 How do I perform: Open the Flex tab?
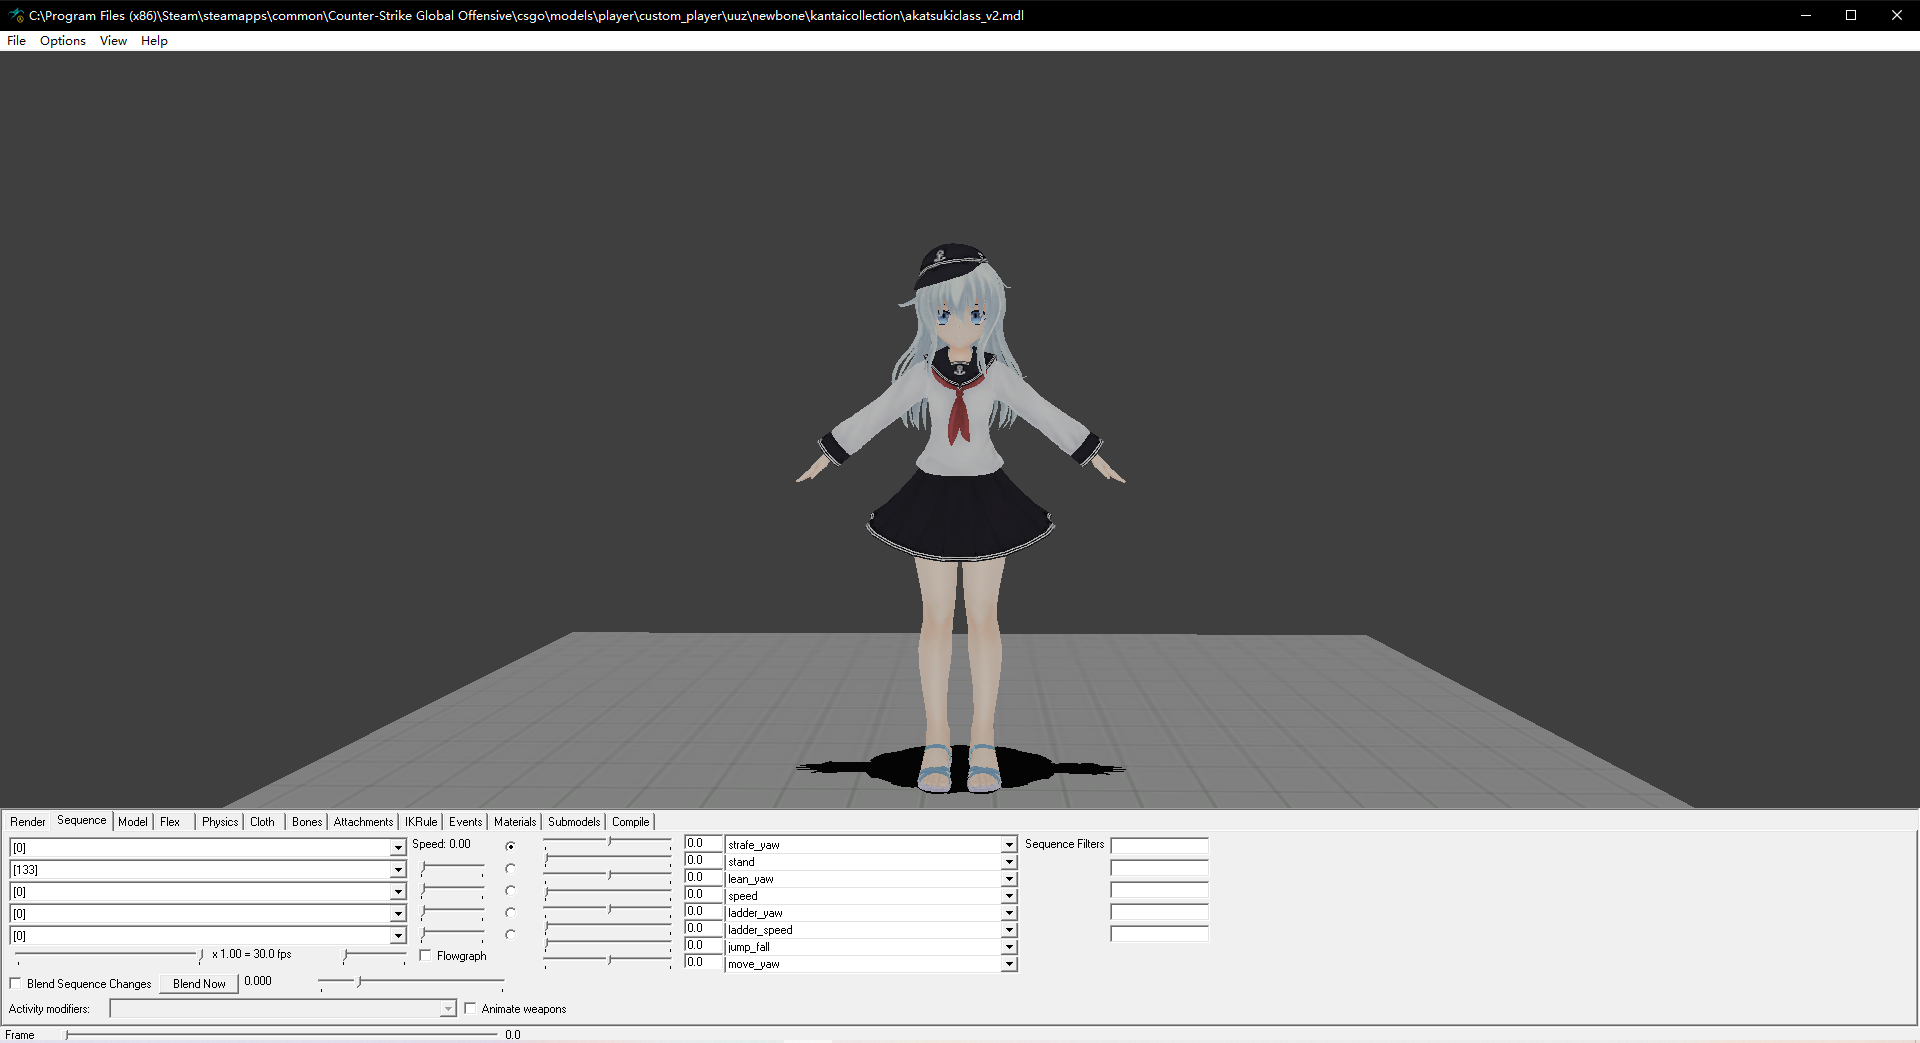click(x=170, y=822)
